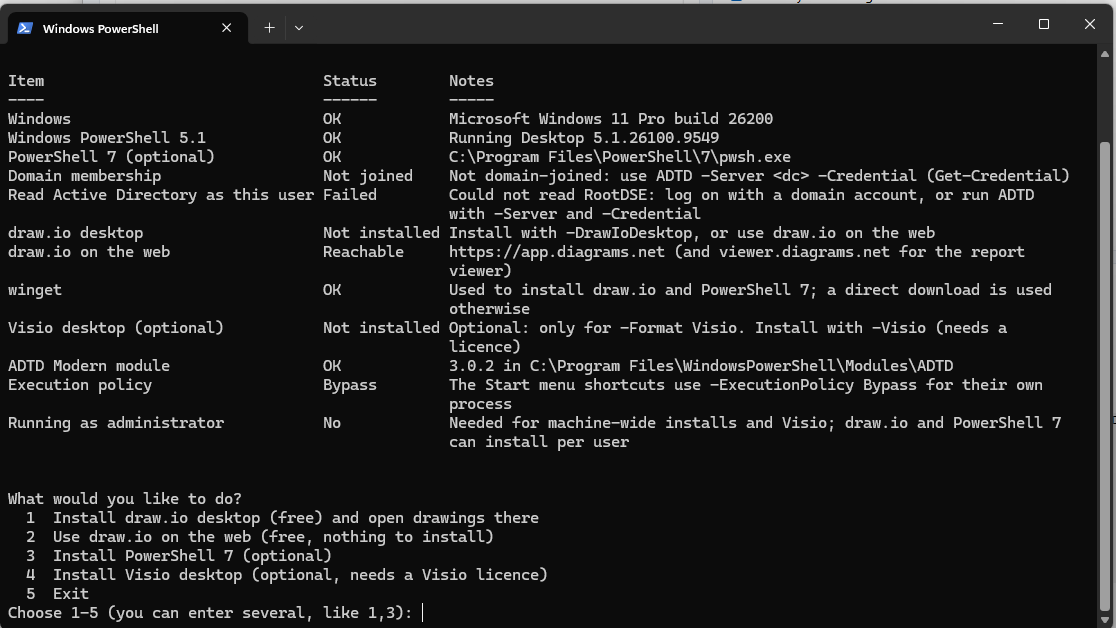This screenshot has height=628, width=1116.
Task: Click the 'Not joined' status
Action: [x=367, y=176]
